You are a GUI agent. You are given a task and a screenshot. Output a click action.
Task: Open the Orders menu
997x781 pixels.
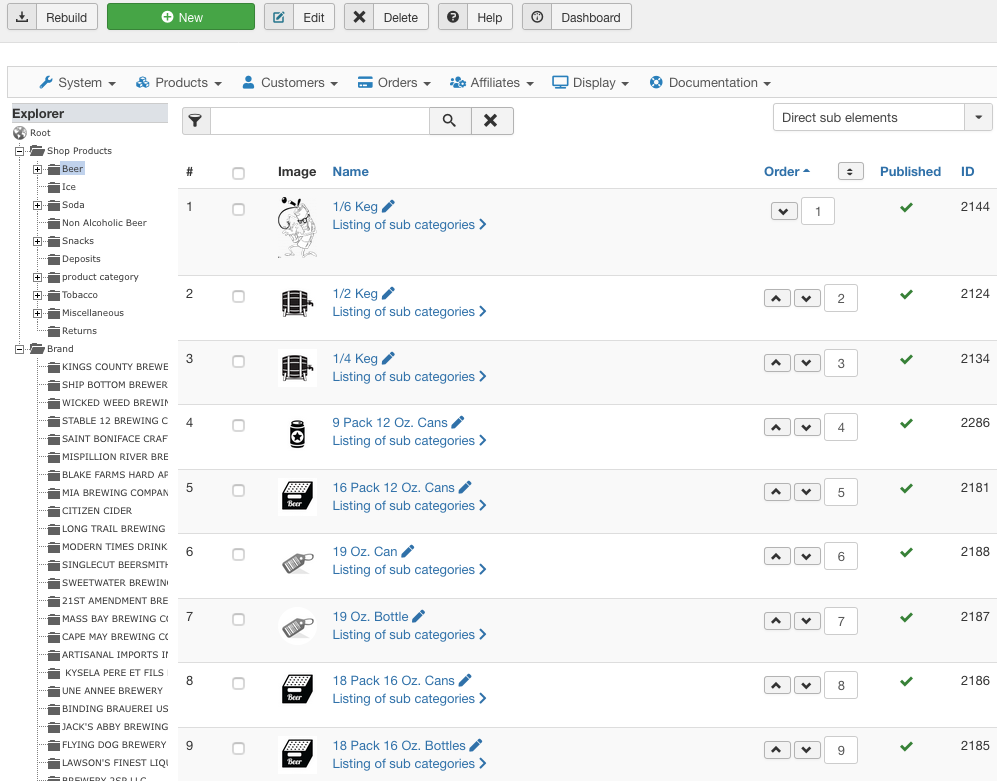click(394, 83)
